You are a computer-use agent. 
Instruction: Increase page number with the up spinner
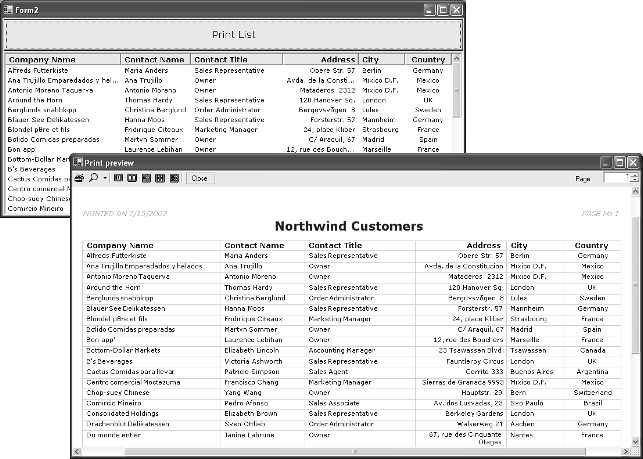coord(634,175)
